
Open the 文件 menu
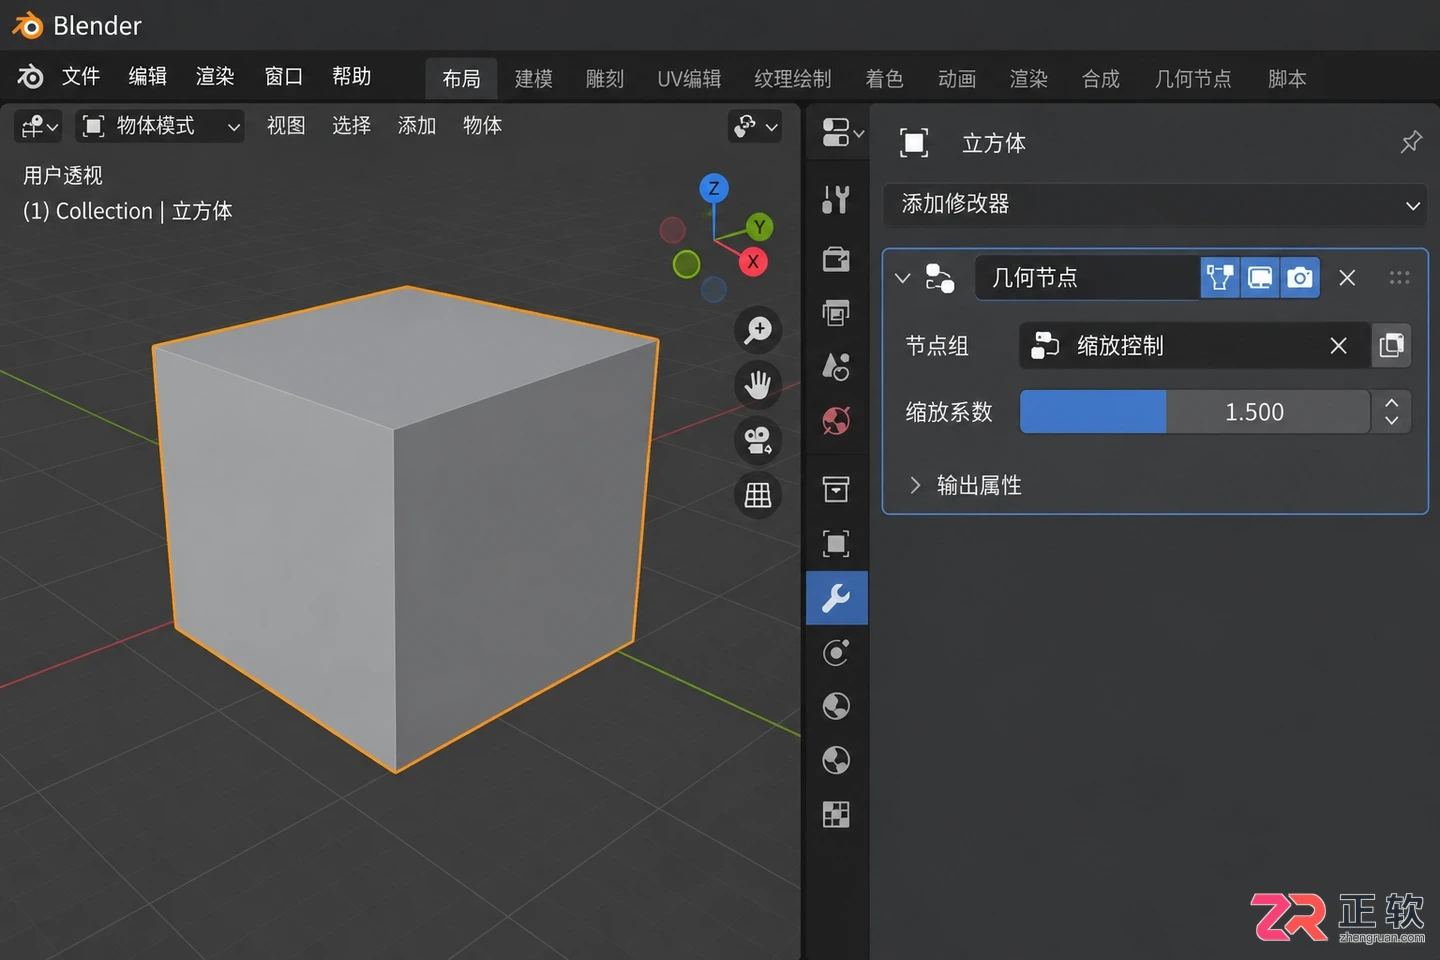pyautogui.click(x=81, y=76)
